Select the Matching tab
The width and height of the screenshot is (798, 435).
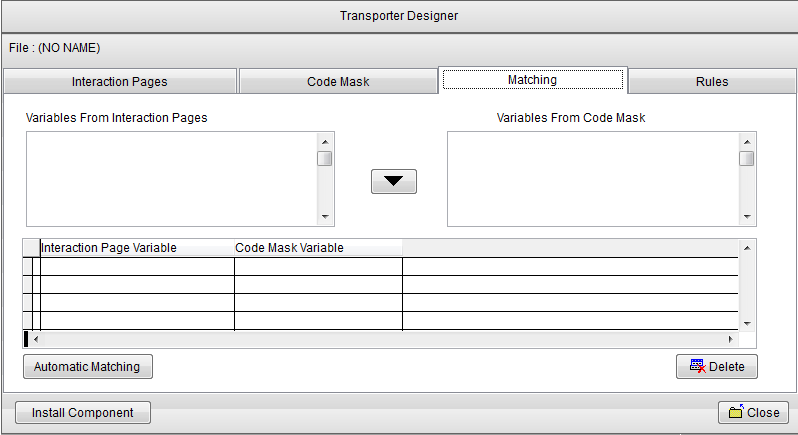click(x=532, y=80)
